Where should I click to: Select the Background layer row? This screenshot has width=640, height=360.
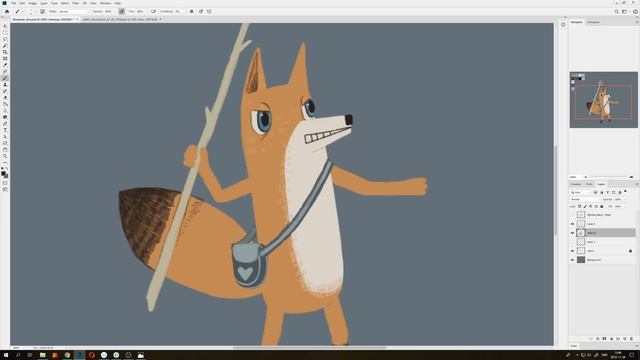pos(603,260)
